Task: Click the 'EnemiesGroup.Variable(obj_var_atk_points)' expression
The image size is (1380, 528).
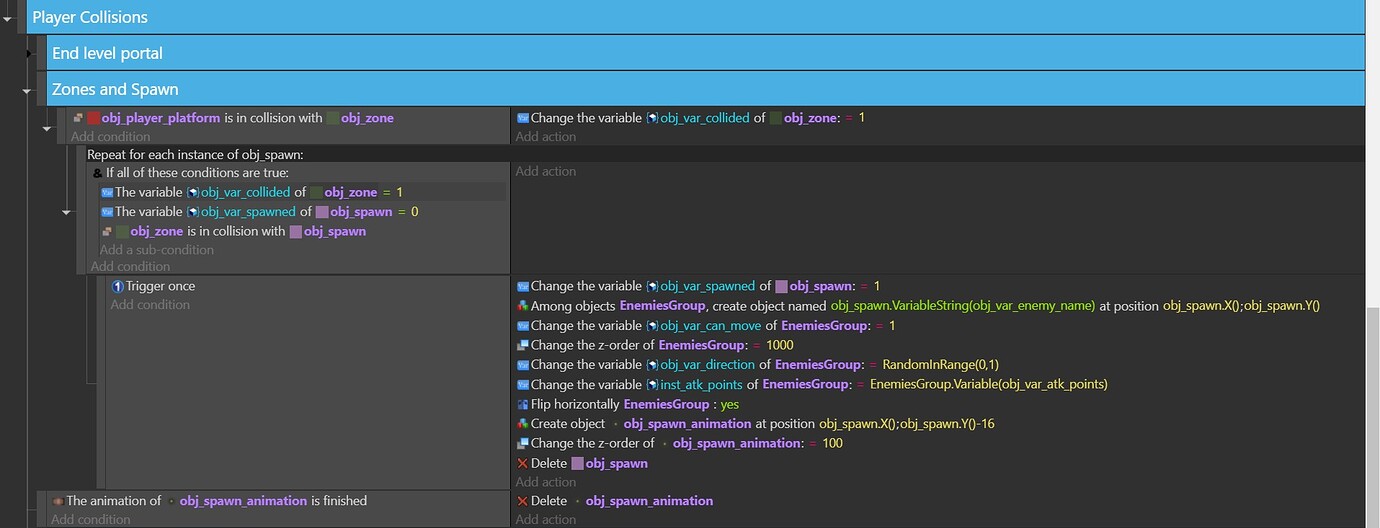Action: tap(989, 385)
